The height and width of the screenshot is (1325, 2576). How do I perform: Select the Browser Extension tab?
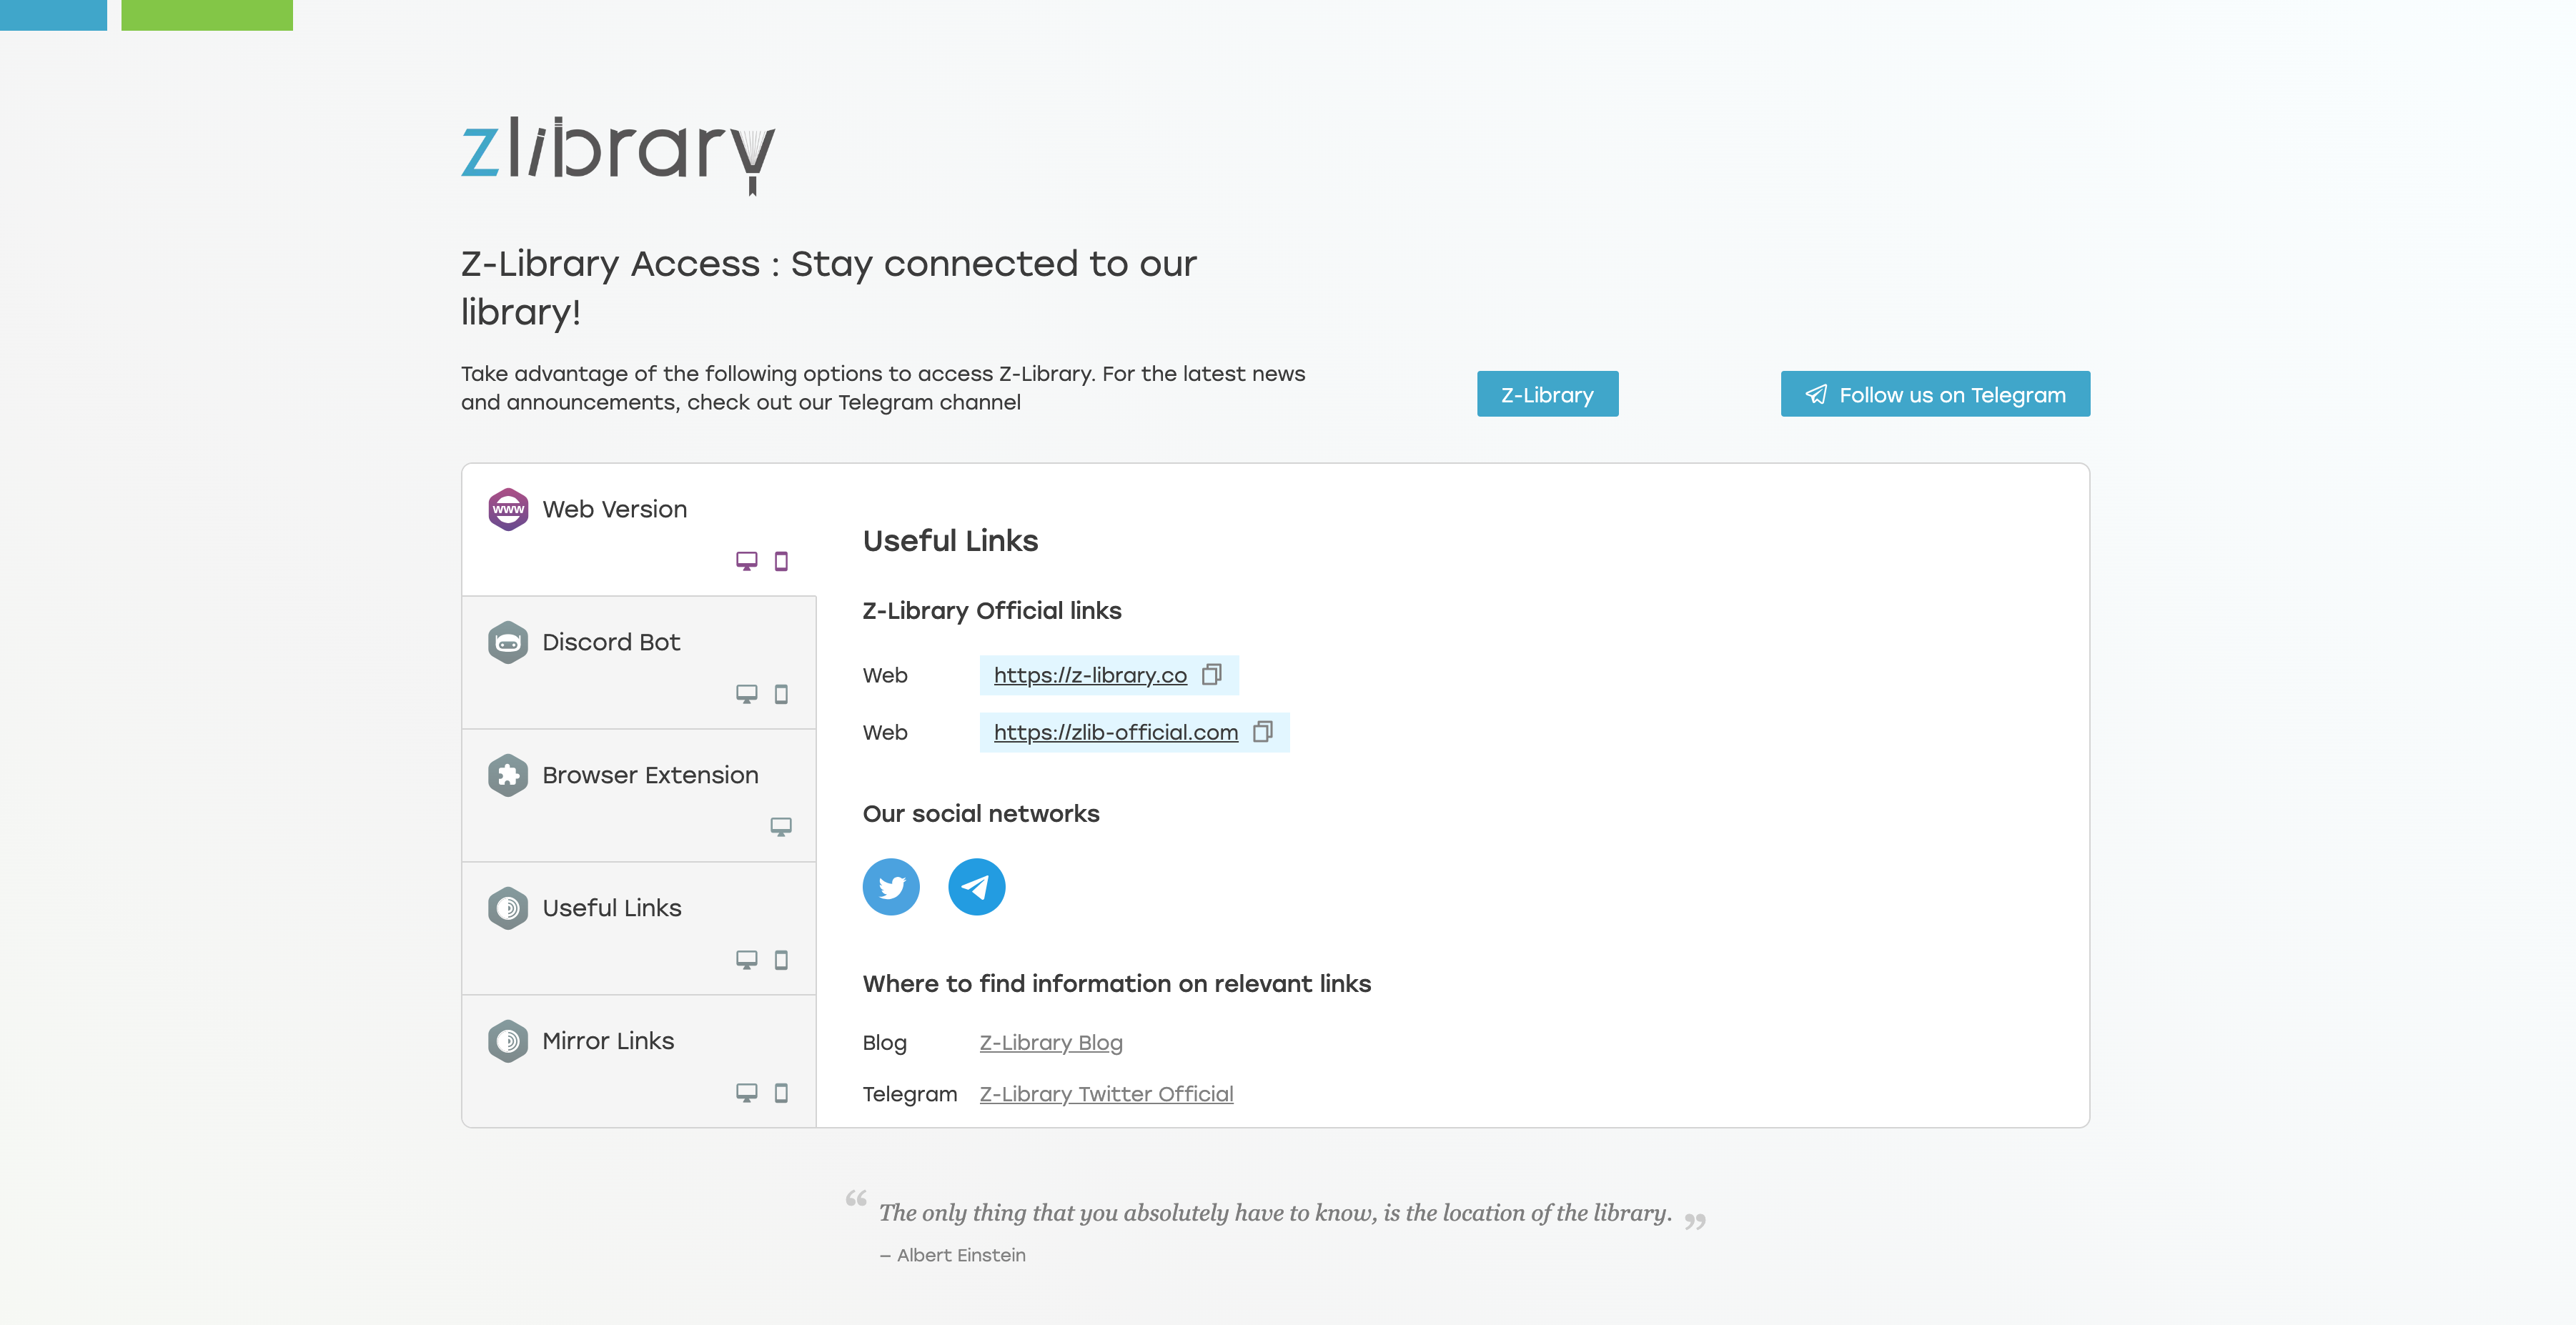(x=650, y=776)
